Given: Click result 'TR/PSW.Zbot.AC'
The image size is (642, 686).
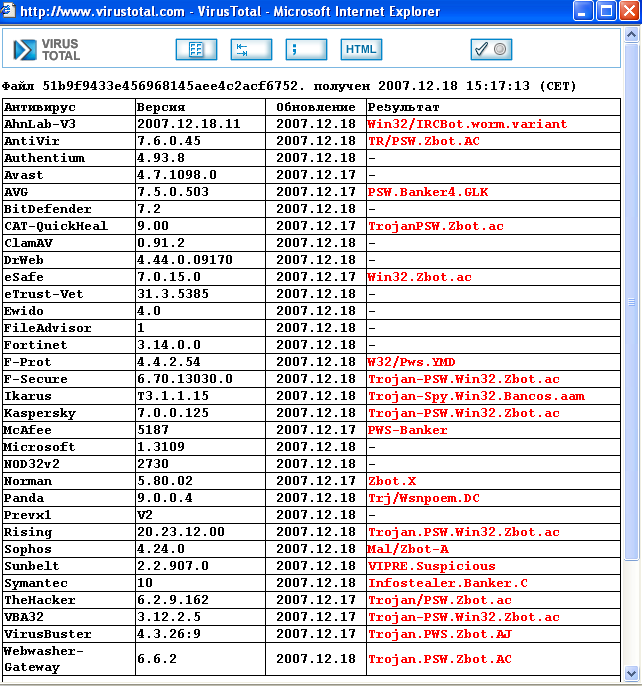Looking at the screenshot, I should pos(424,141).
